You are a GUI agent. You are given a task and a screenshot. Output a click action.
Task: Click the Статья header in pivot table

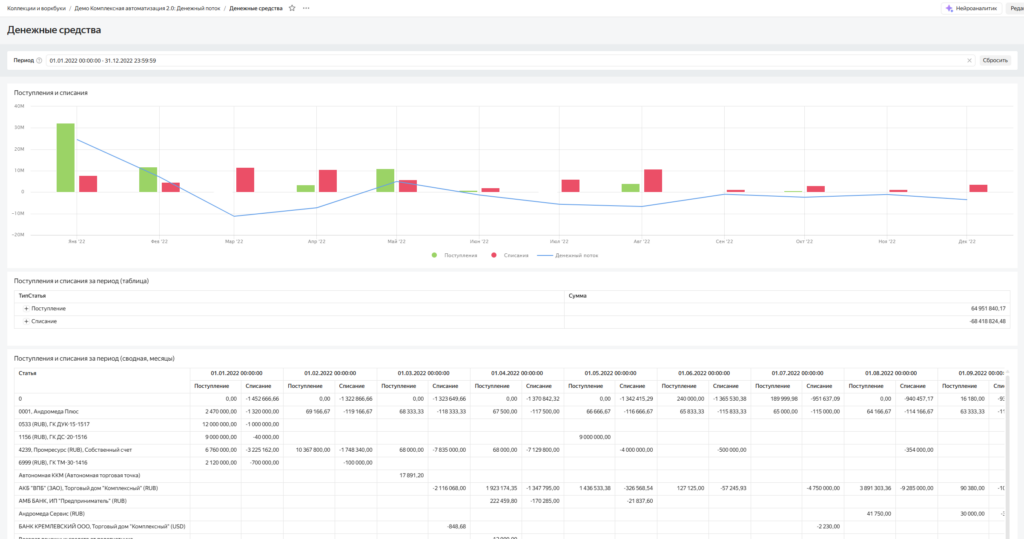tap(27, 372)
